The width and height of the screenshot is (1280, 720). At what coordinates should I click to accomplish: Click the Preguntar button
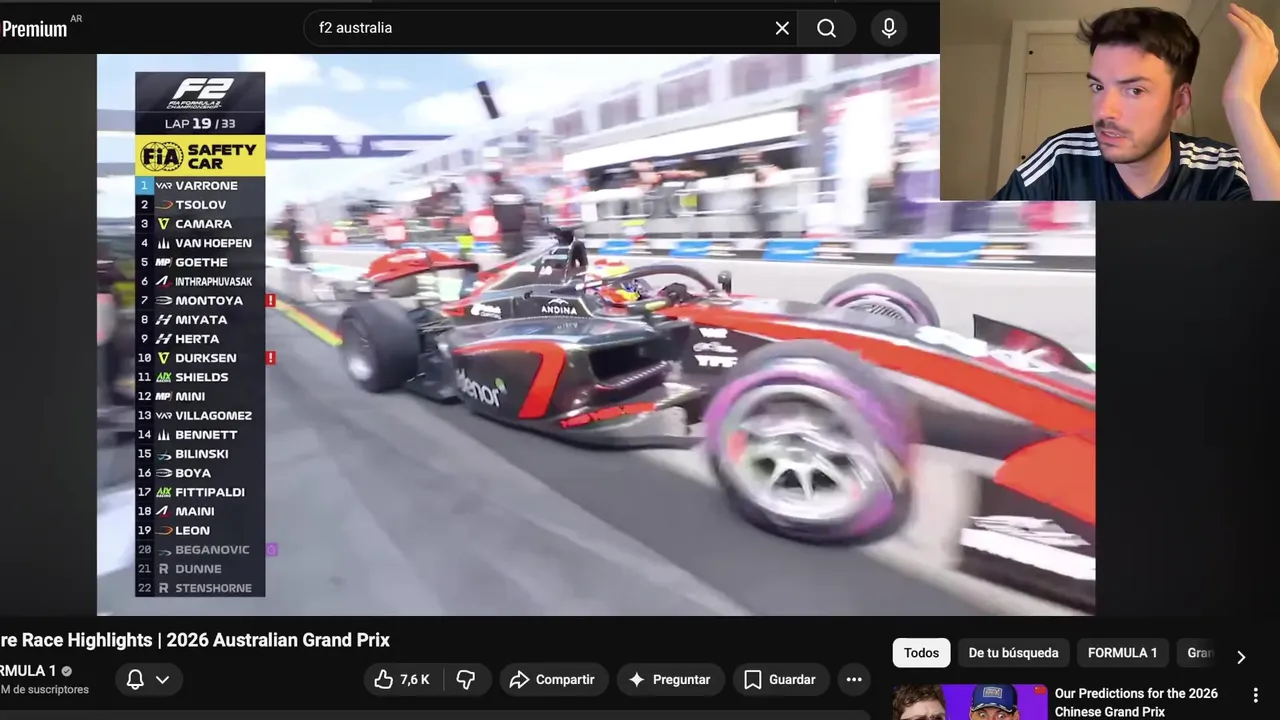coord(670,680)
